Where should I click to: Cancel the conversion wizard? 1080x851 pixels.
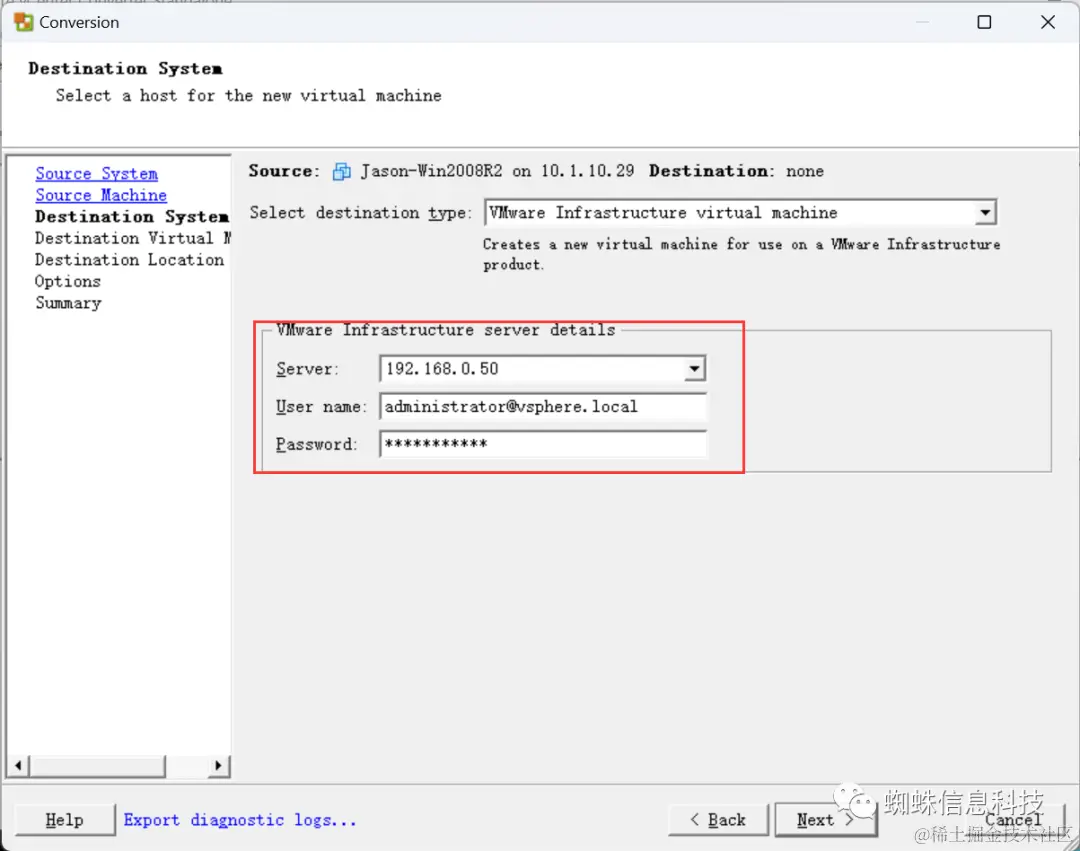tap(1012, 820)
